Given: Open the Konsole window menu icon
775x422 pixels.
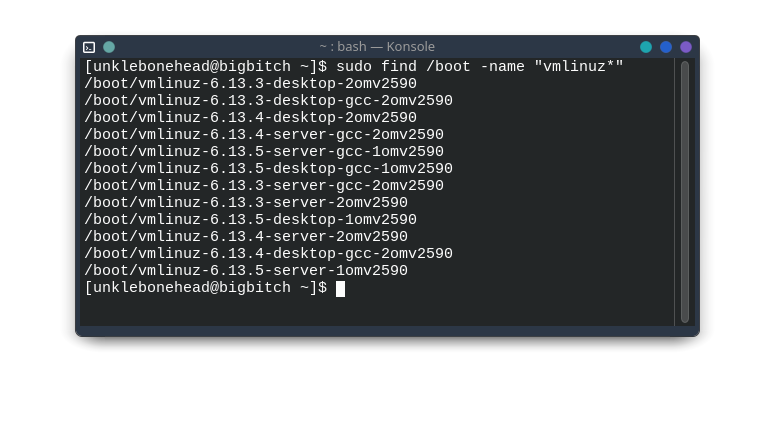Looking at the screenshot, I should click(89, 47).
